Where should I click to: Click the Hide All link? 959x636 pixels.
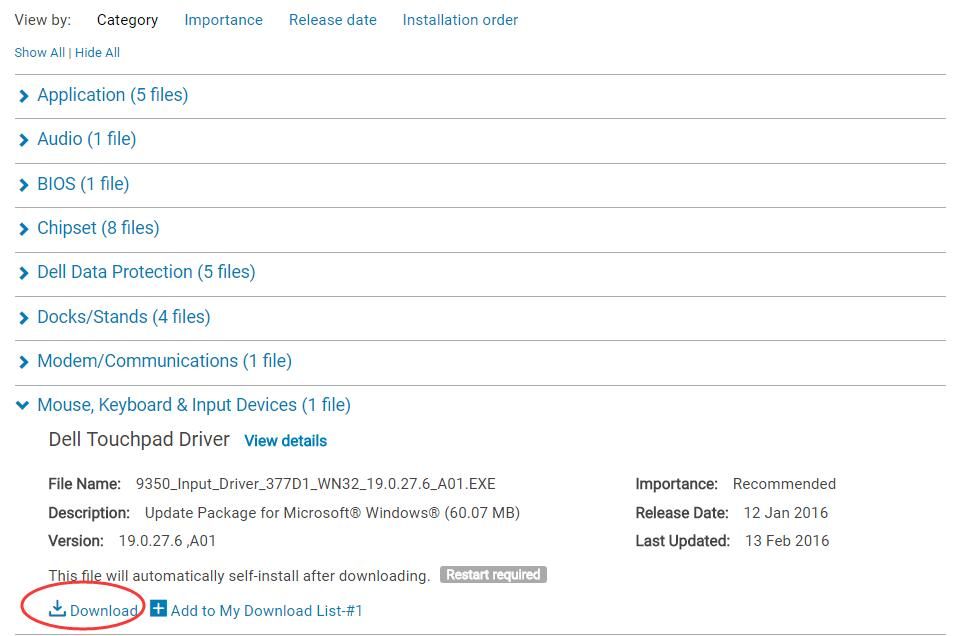97,53
